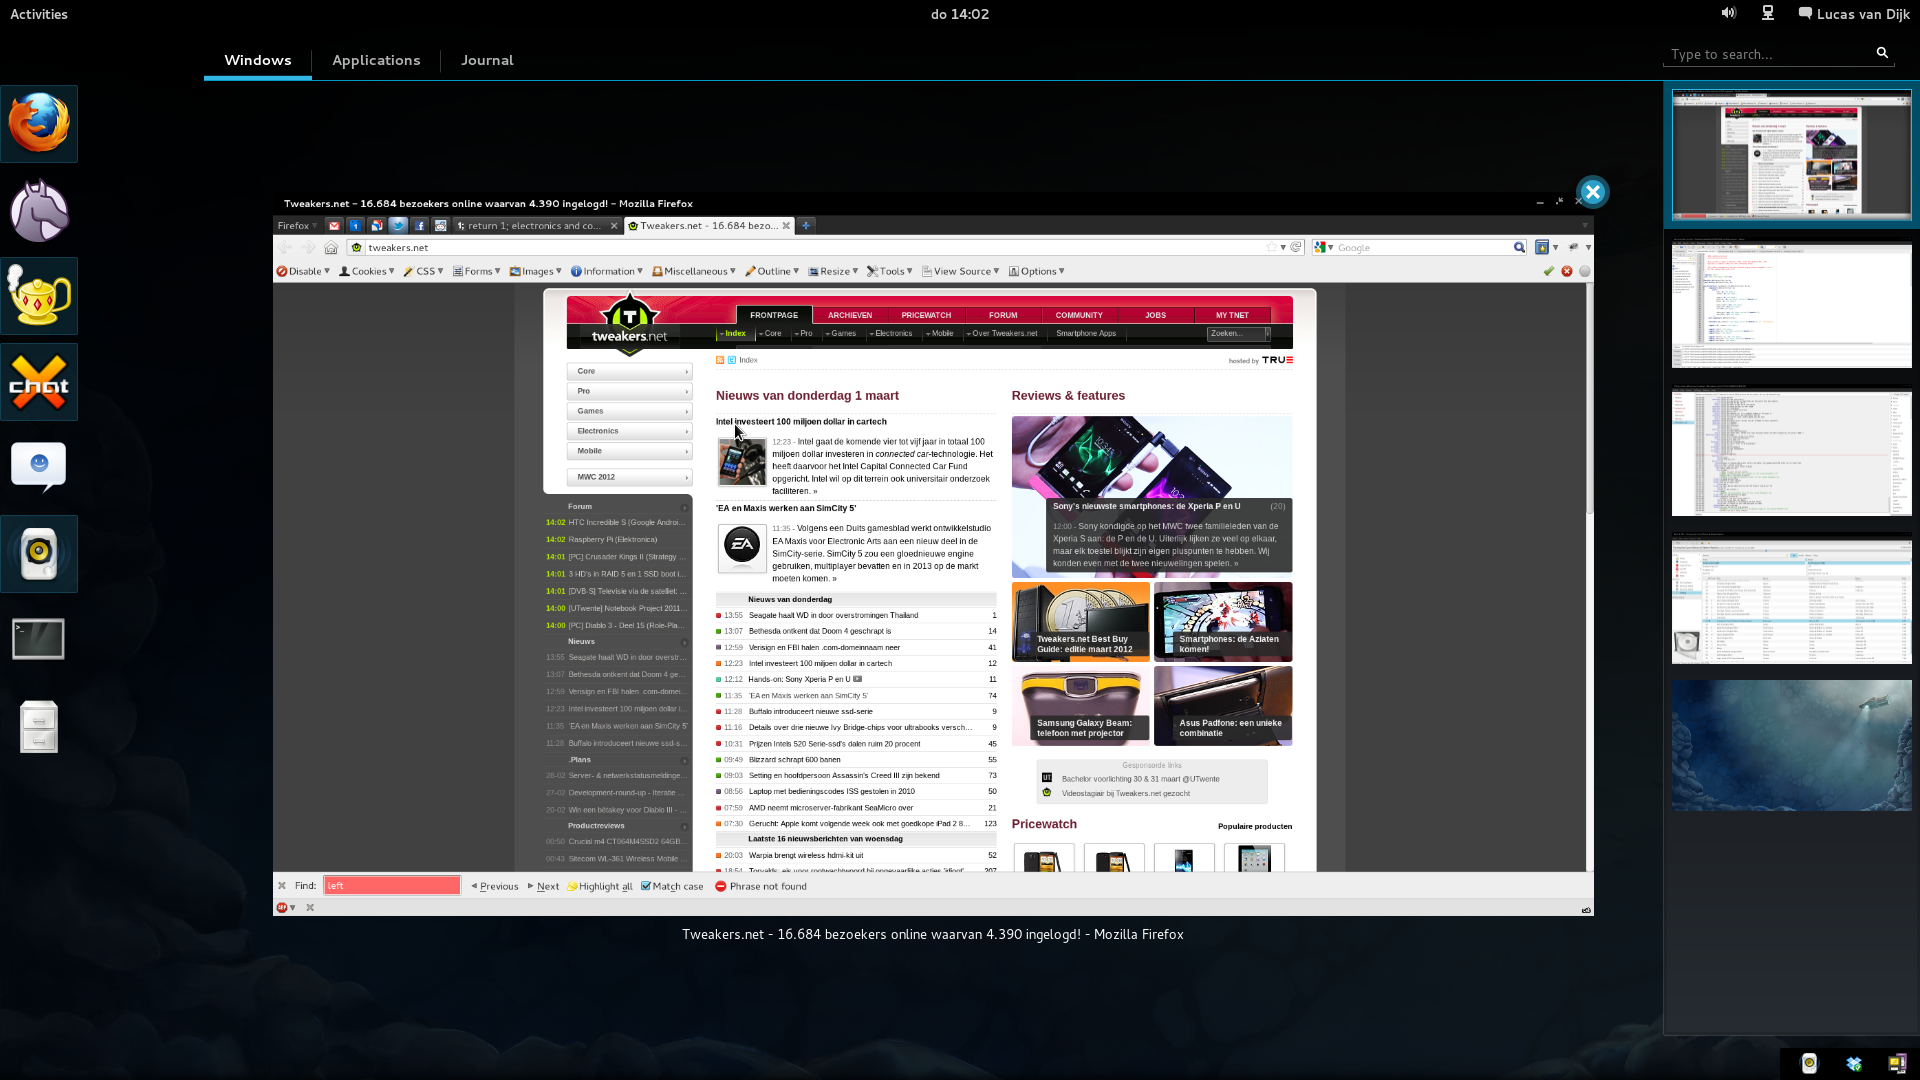The width and height of the screenshot is (1920, 1080).
Task: Expand the Images dropdown
Action: tap(536, 271)
